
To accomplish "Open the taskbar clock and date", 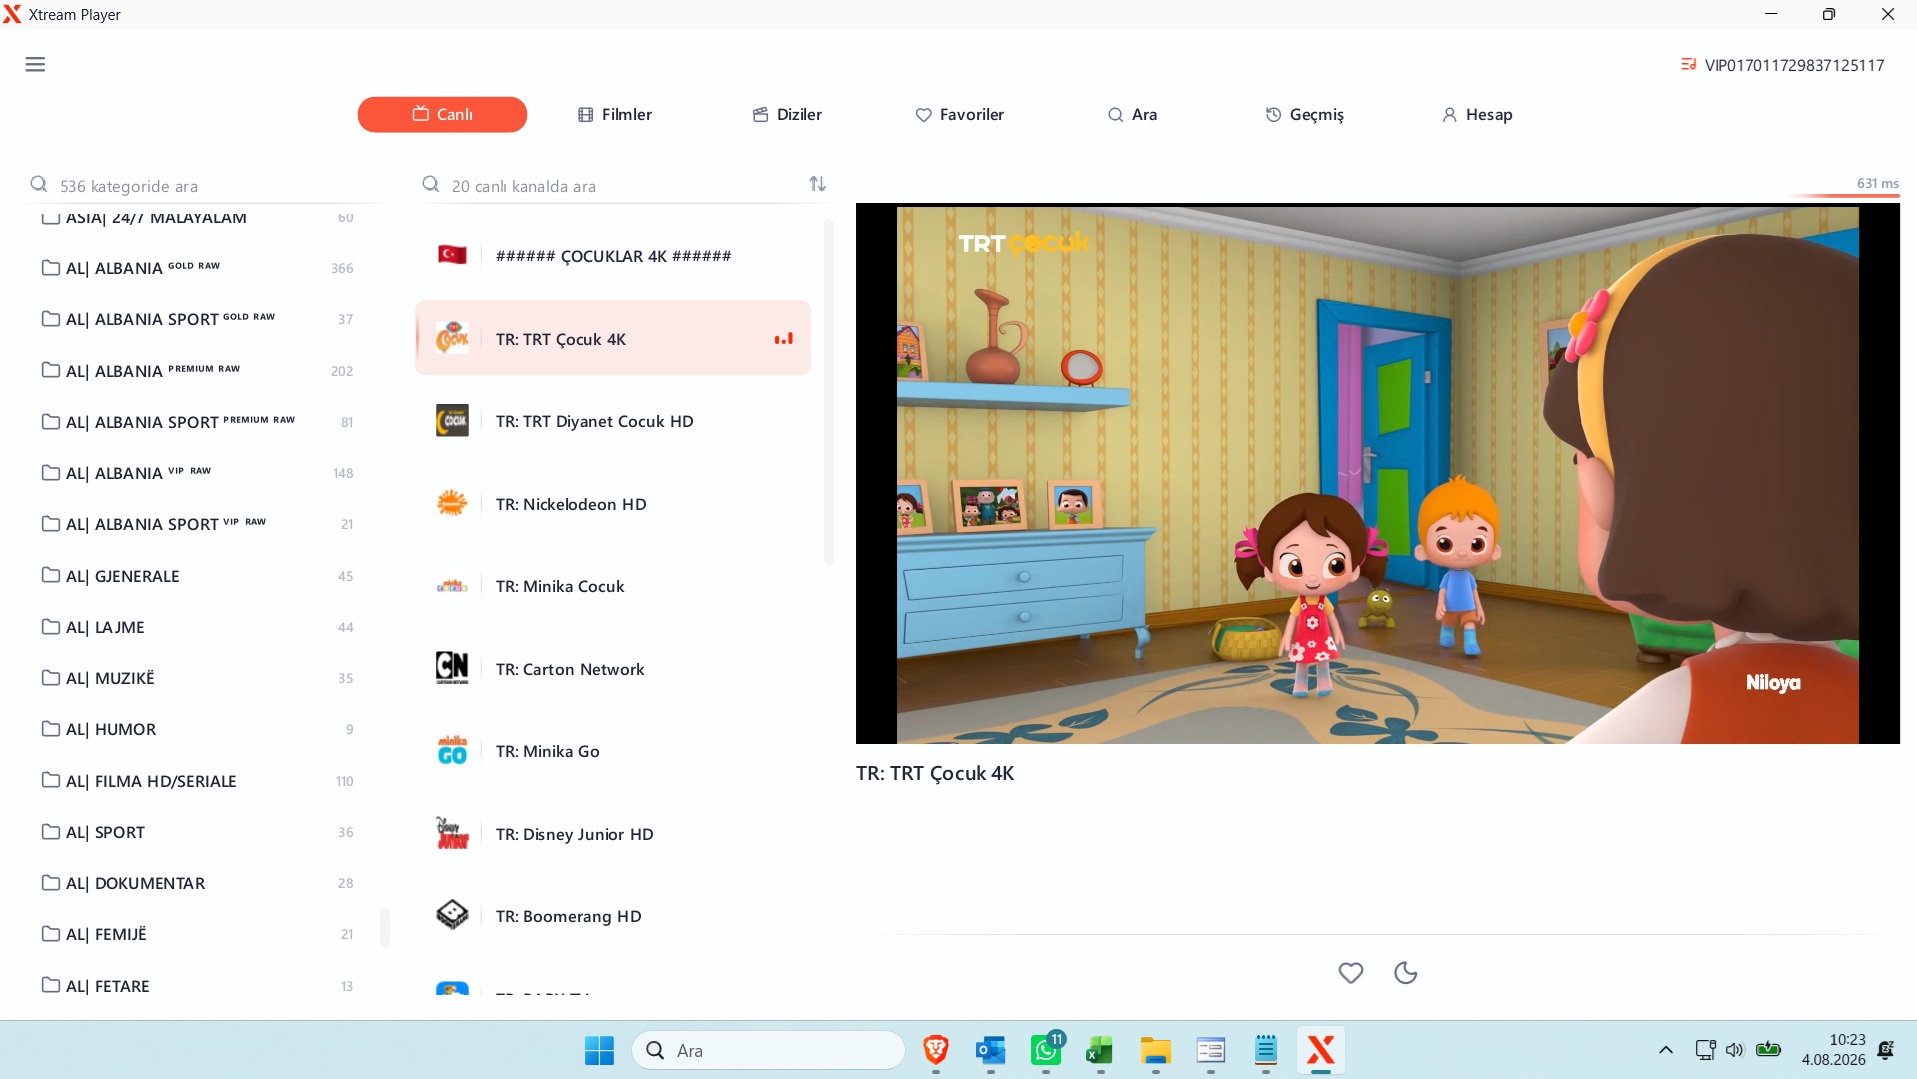I will coord(1834,1050).
